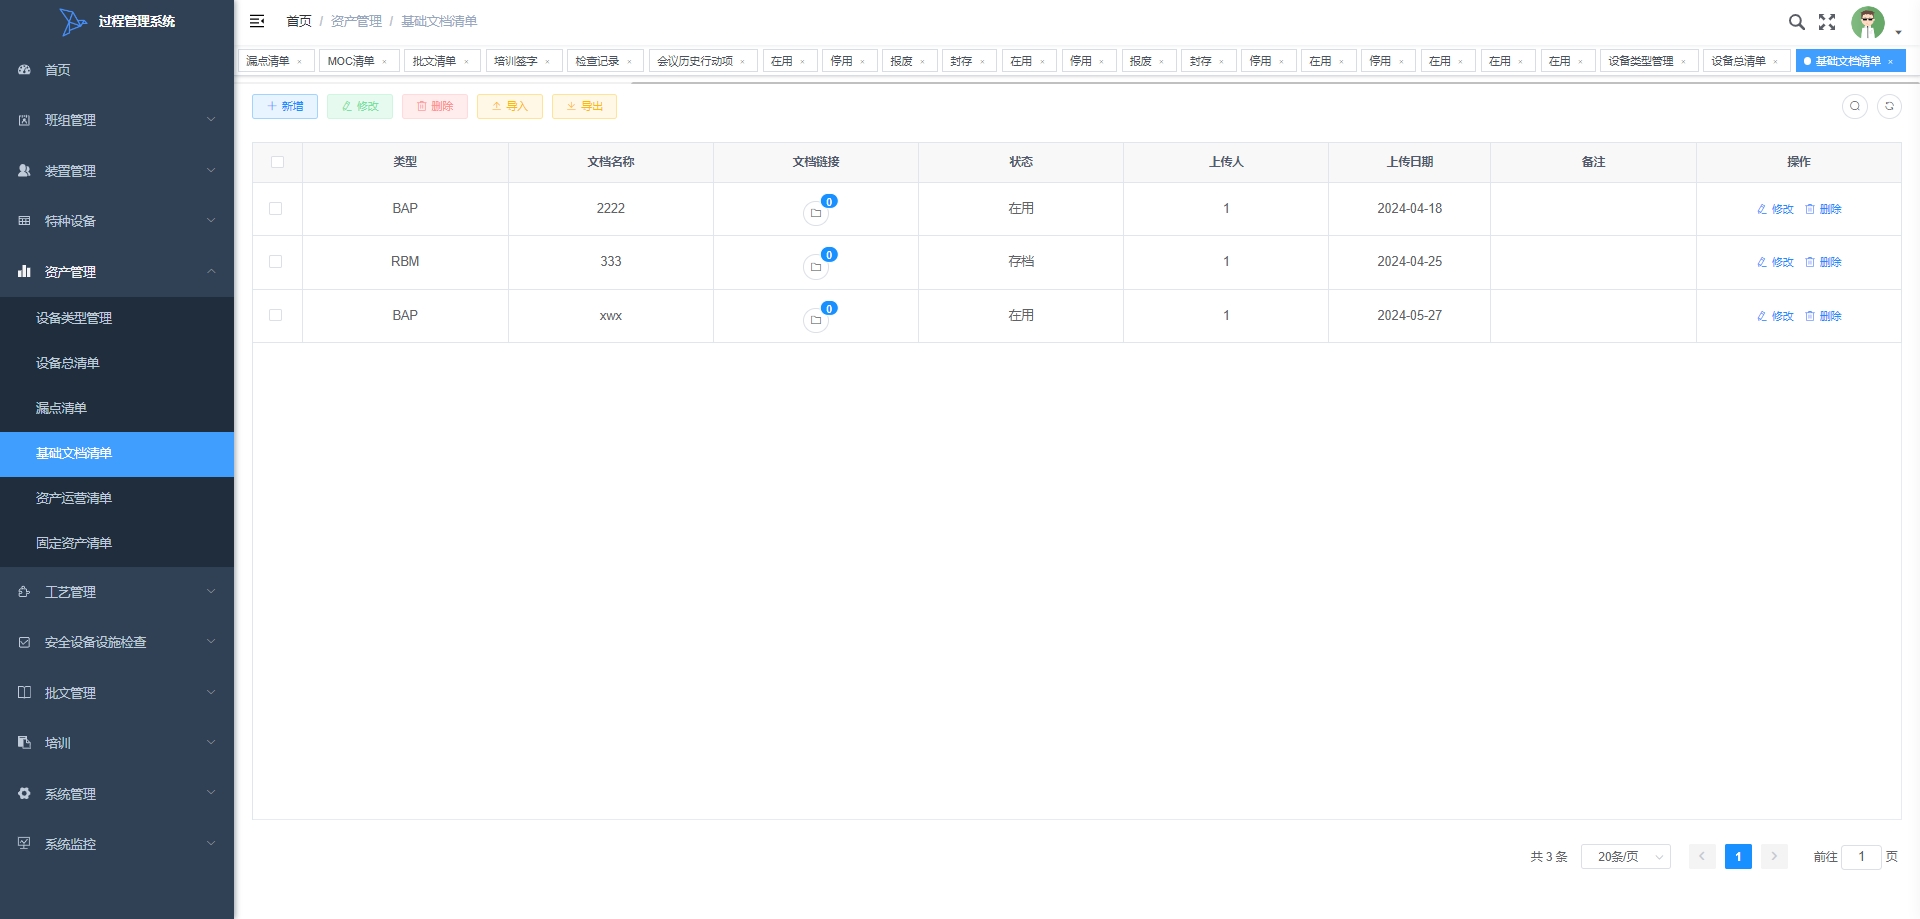Close the 设备类型管理 tab with its x icon
The image size is (1920, 919).
click(1683, 62)
